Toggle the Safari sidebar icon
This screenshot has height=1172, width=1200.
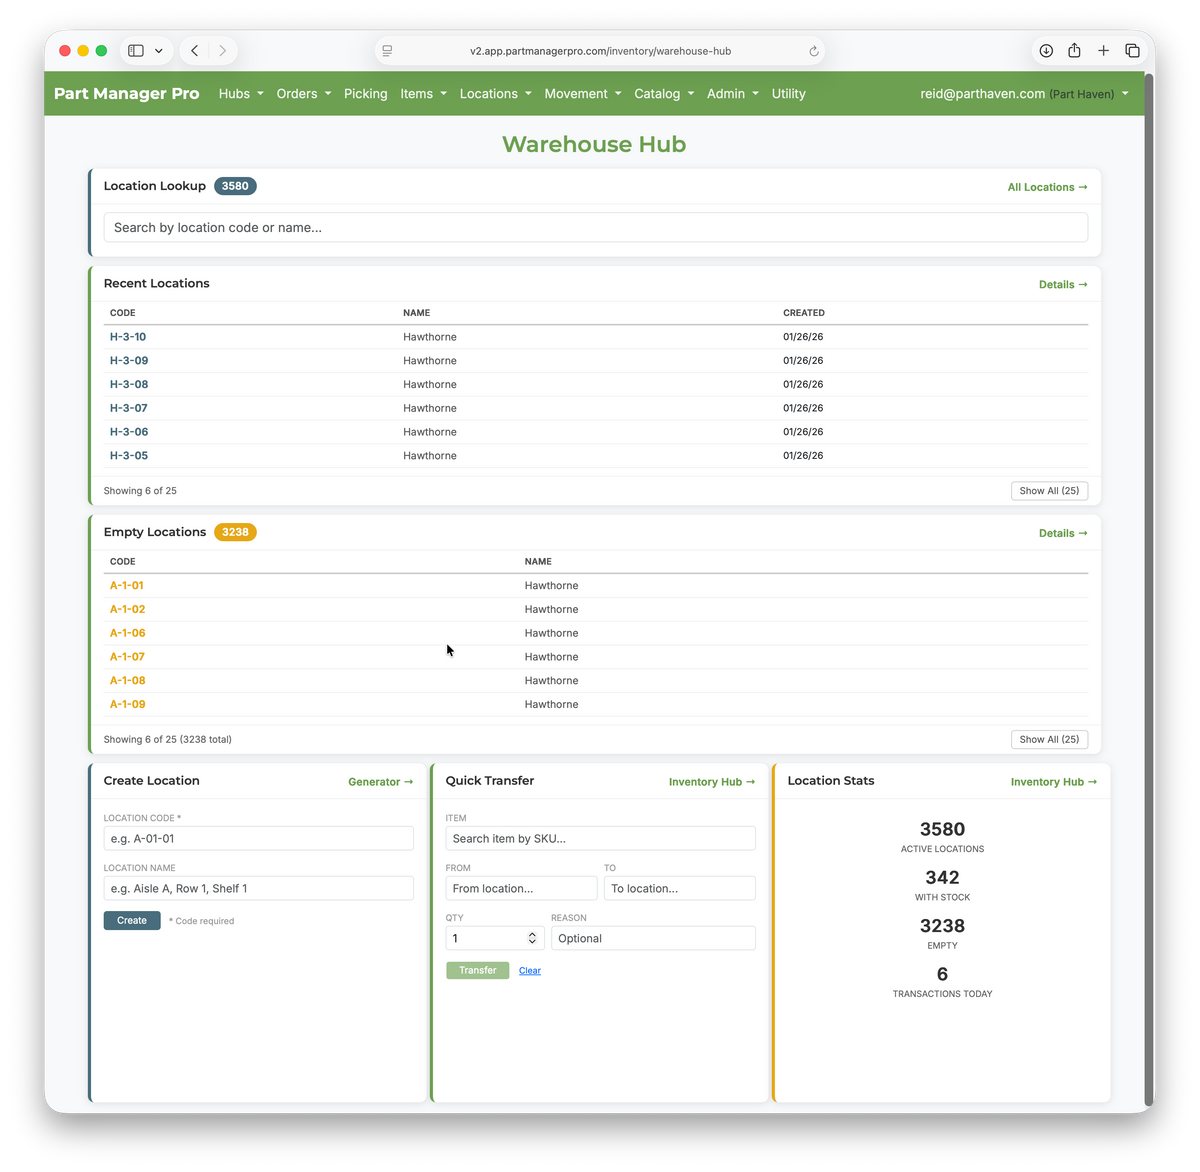click(x=136, y=51)
